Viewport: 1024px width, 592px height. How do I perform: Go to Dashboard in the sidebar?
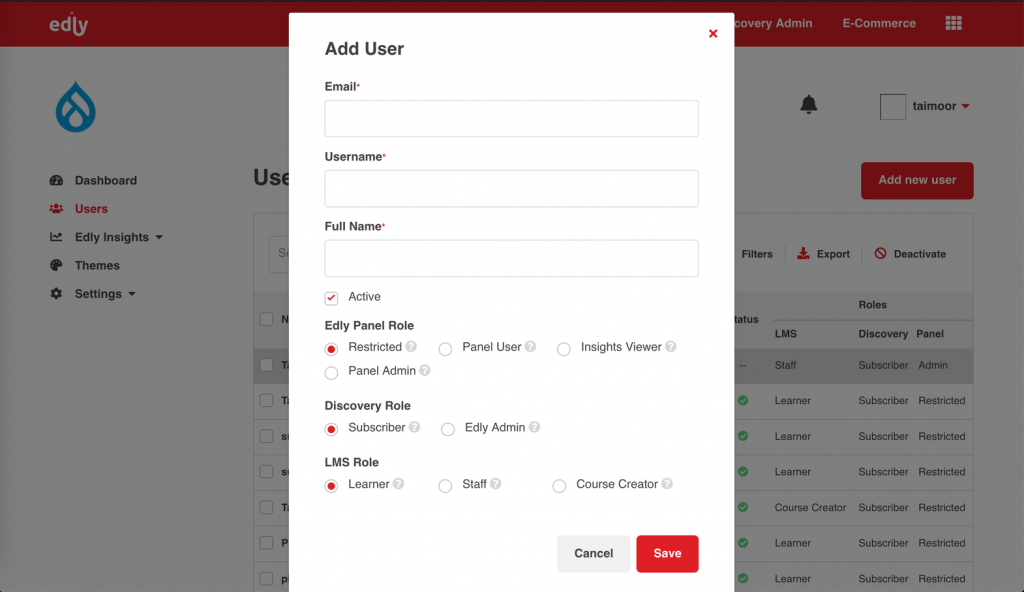click(93, 180)
